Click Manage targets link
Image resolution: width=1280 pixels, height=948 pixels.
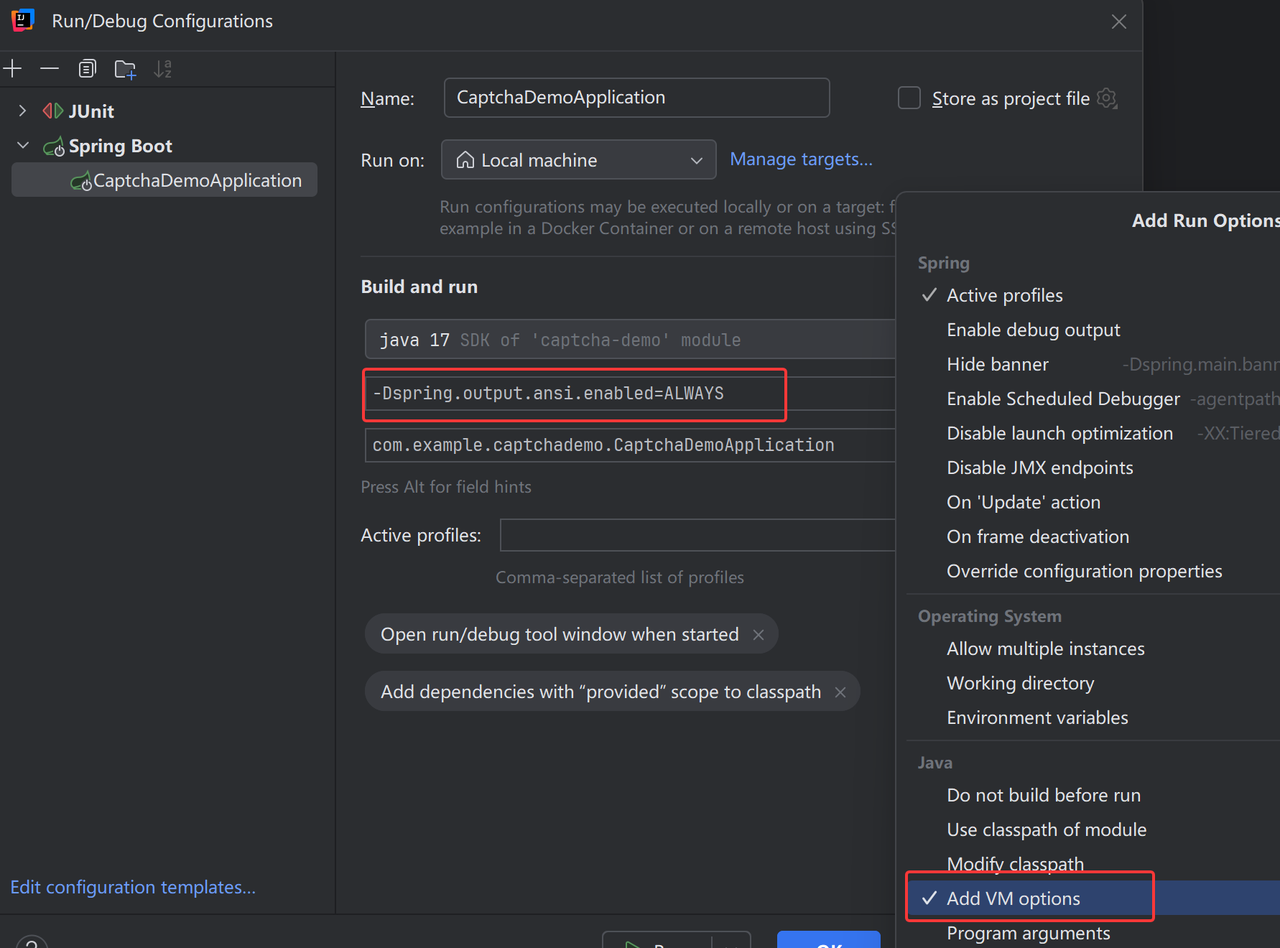(x=801, y=159)
